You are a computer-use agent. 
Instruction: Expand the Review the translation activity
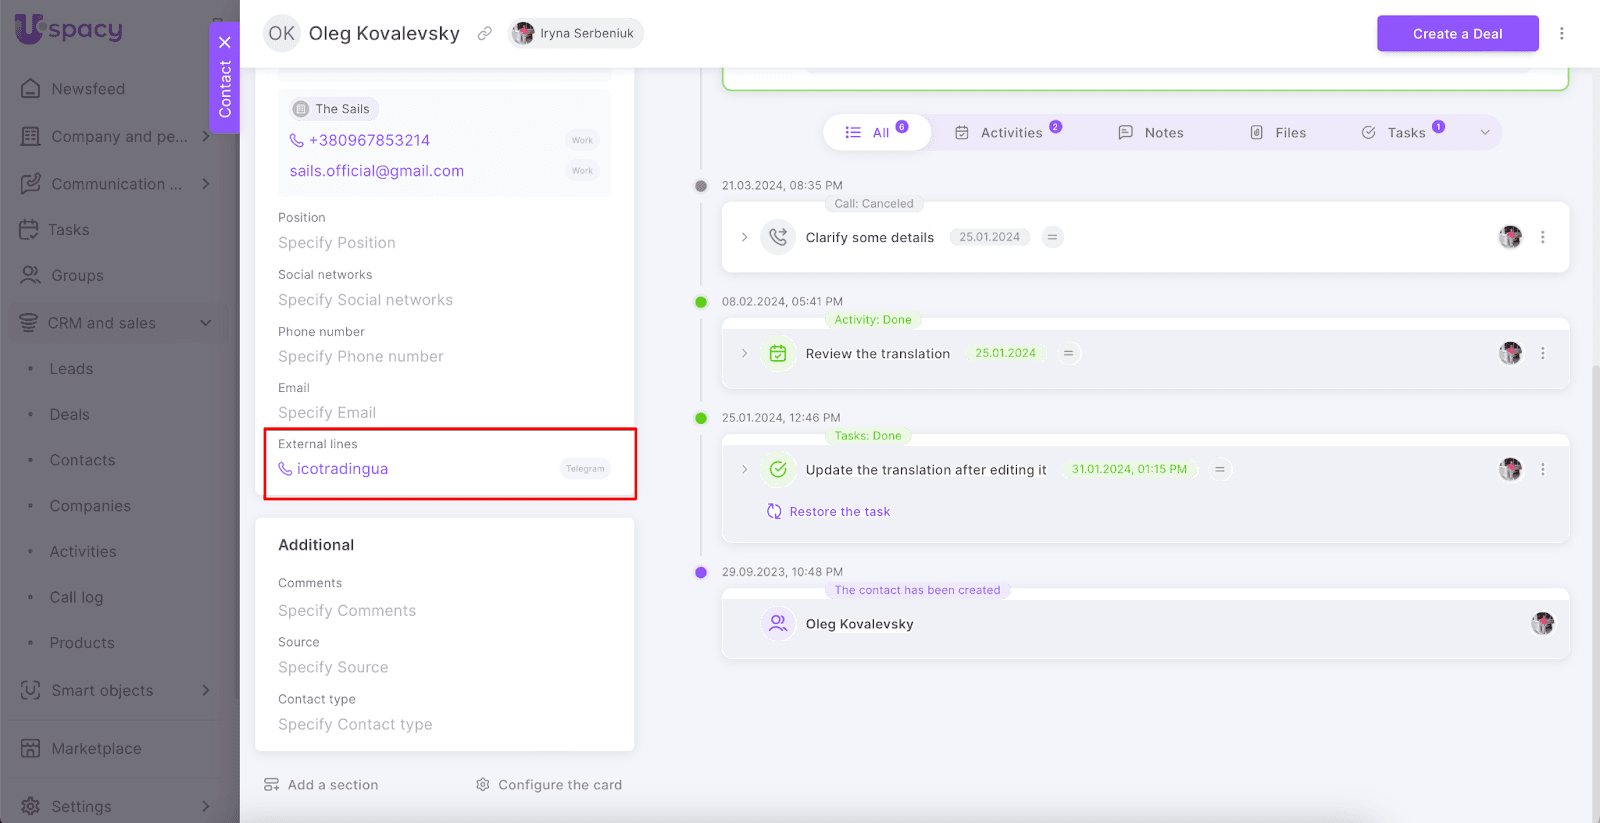(x=744, y=354)
